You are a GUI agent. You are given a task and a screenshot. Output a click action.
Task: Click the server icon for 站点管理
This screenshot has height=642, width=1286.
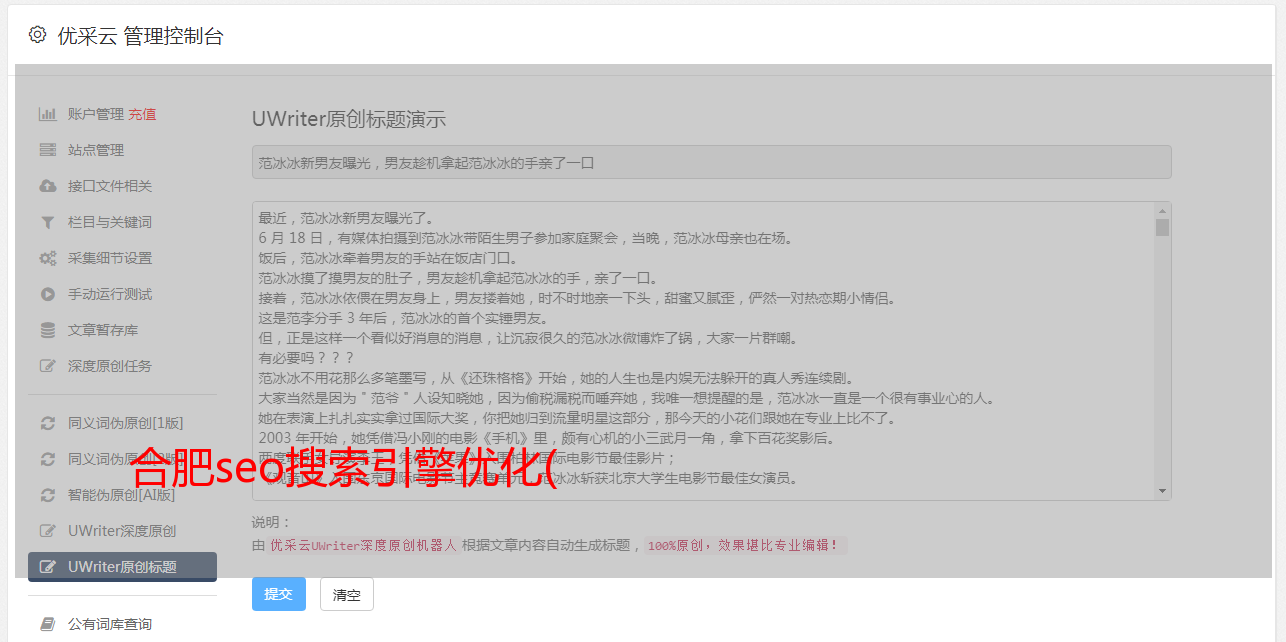pyautogui.click(x=47, y=150)
